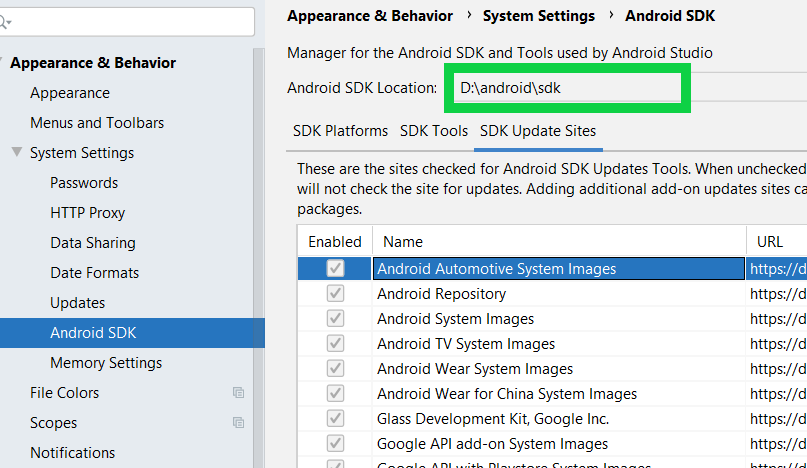Open the SDK Tools tab

point(434,131)
